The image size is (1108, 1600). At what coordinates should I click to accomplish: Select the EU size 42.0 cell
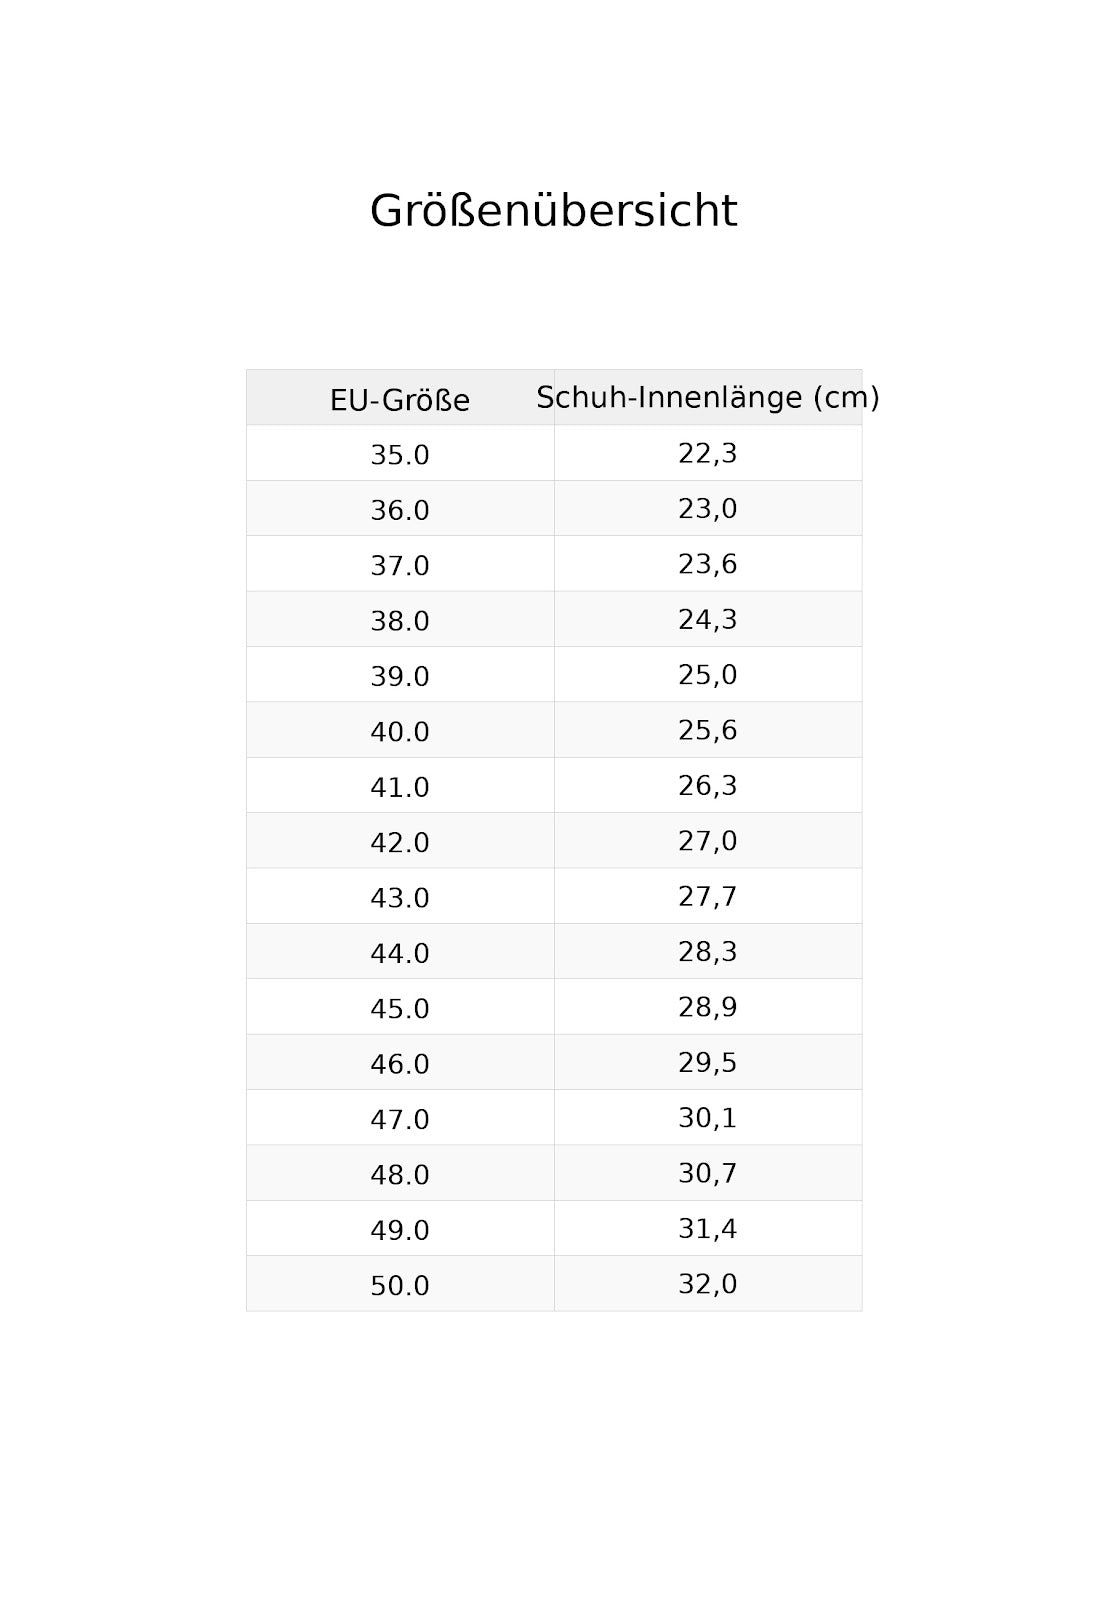pyautogui.click(x=400, y=841)
